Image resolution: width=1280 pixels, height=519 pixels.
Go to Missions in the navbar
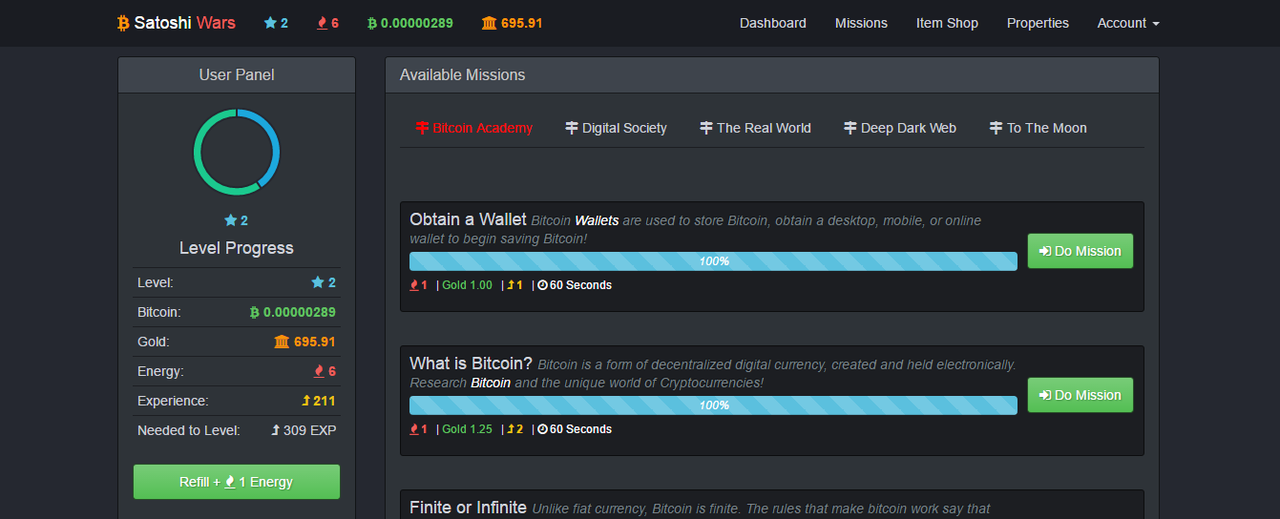pos(861,23)
